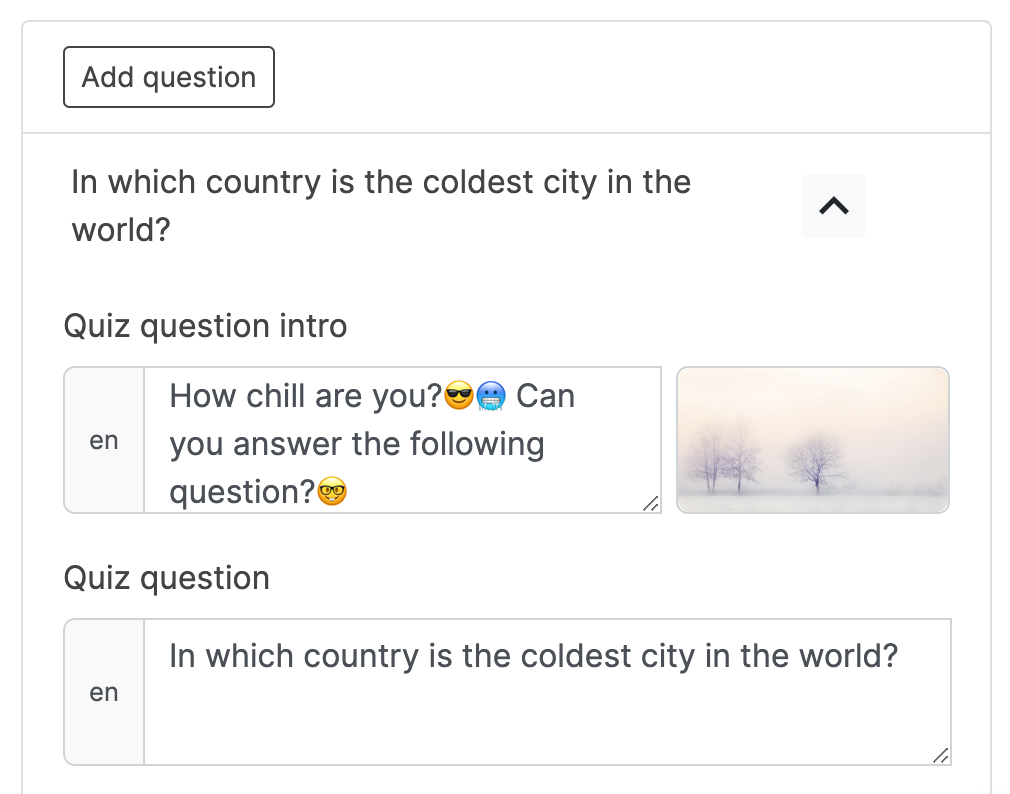Image resolution: width=1010 pixels, height=794 pixels.
Task: Open the winter landscape image thumbnail
Action: (812, 439)
